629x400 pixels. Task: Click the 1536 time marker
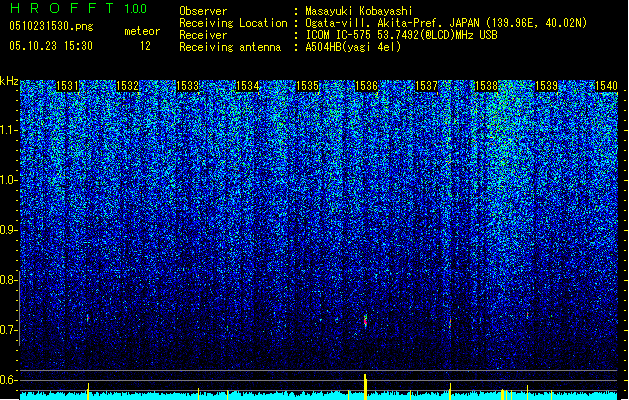[x=367, y=86]
